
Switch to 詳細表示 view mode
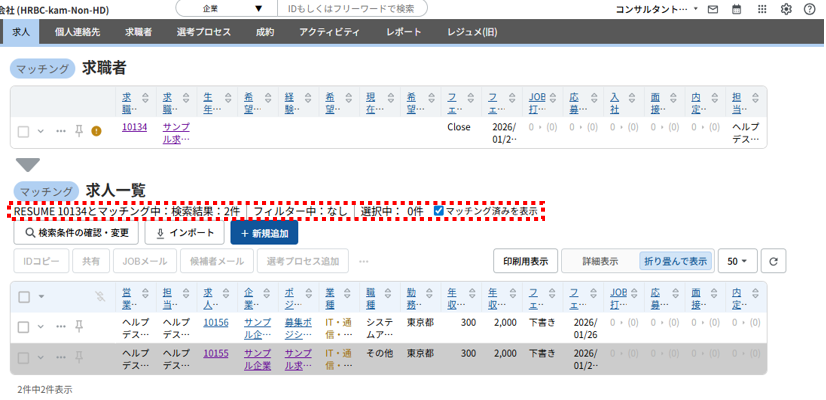coord(600,261)
